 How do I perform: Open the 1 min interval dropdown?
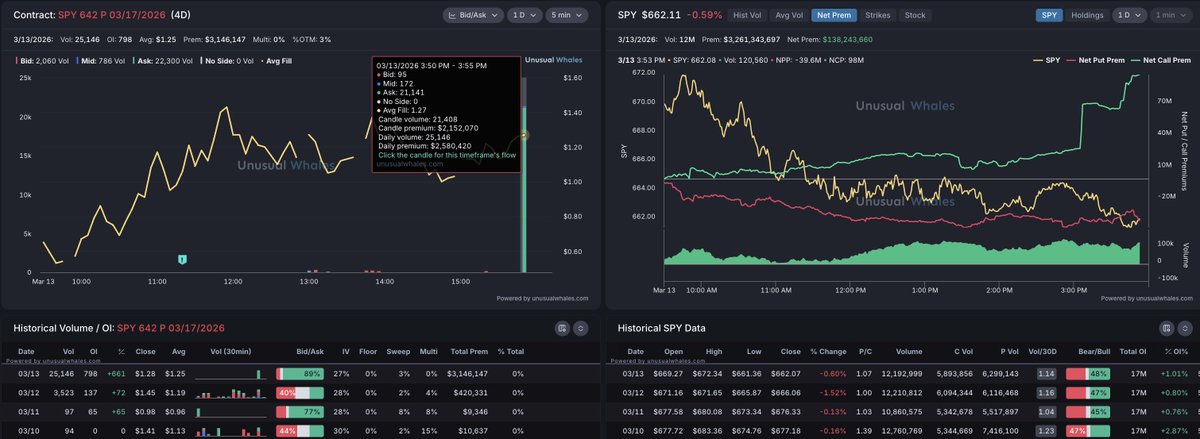point(1172,15)
